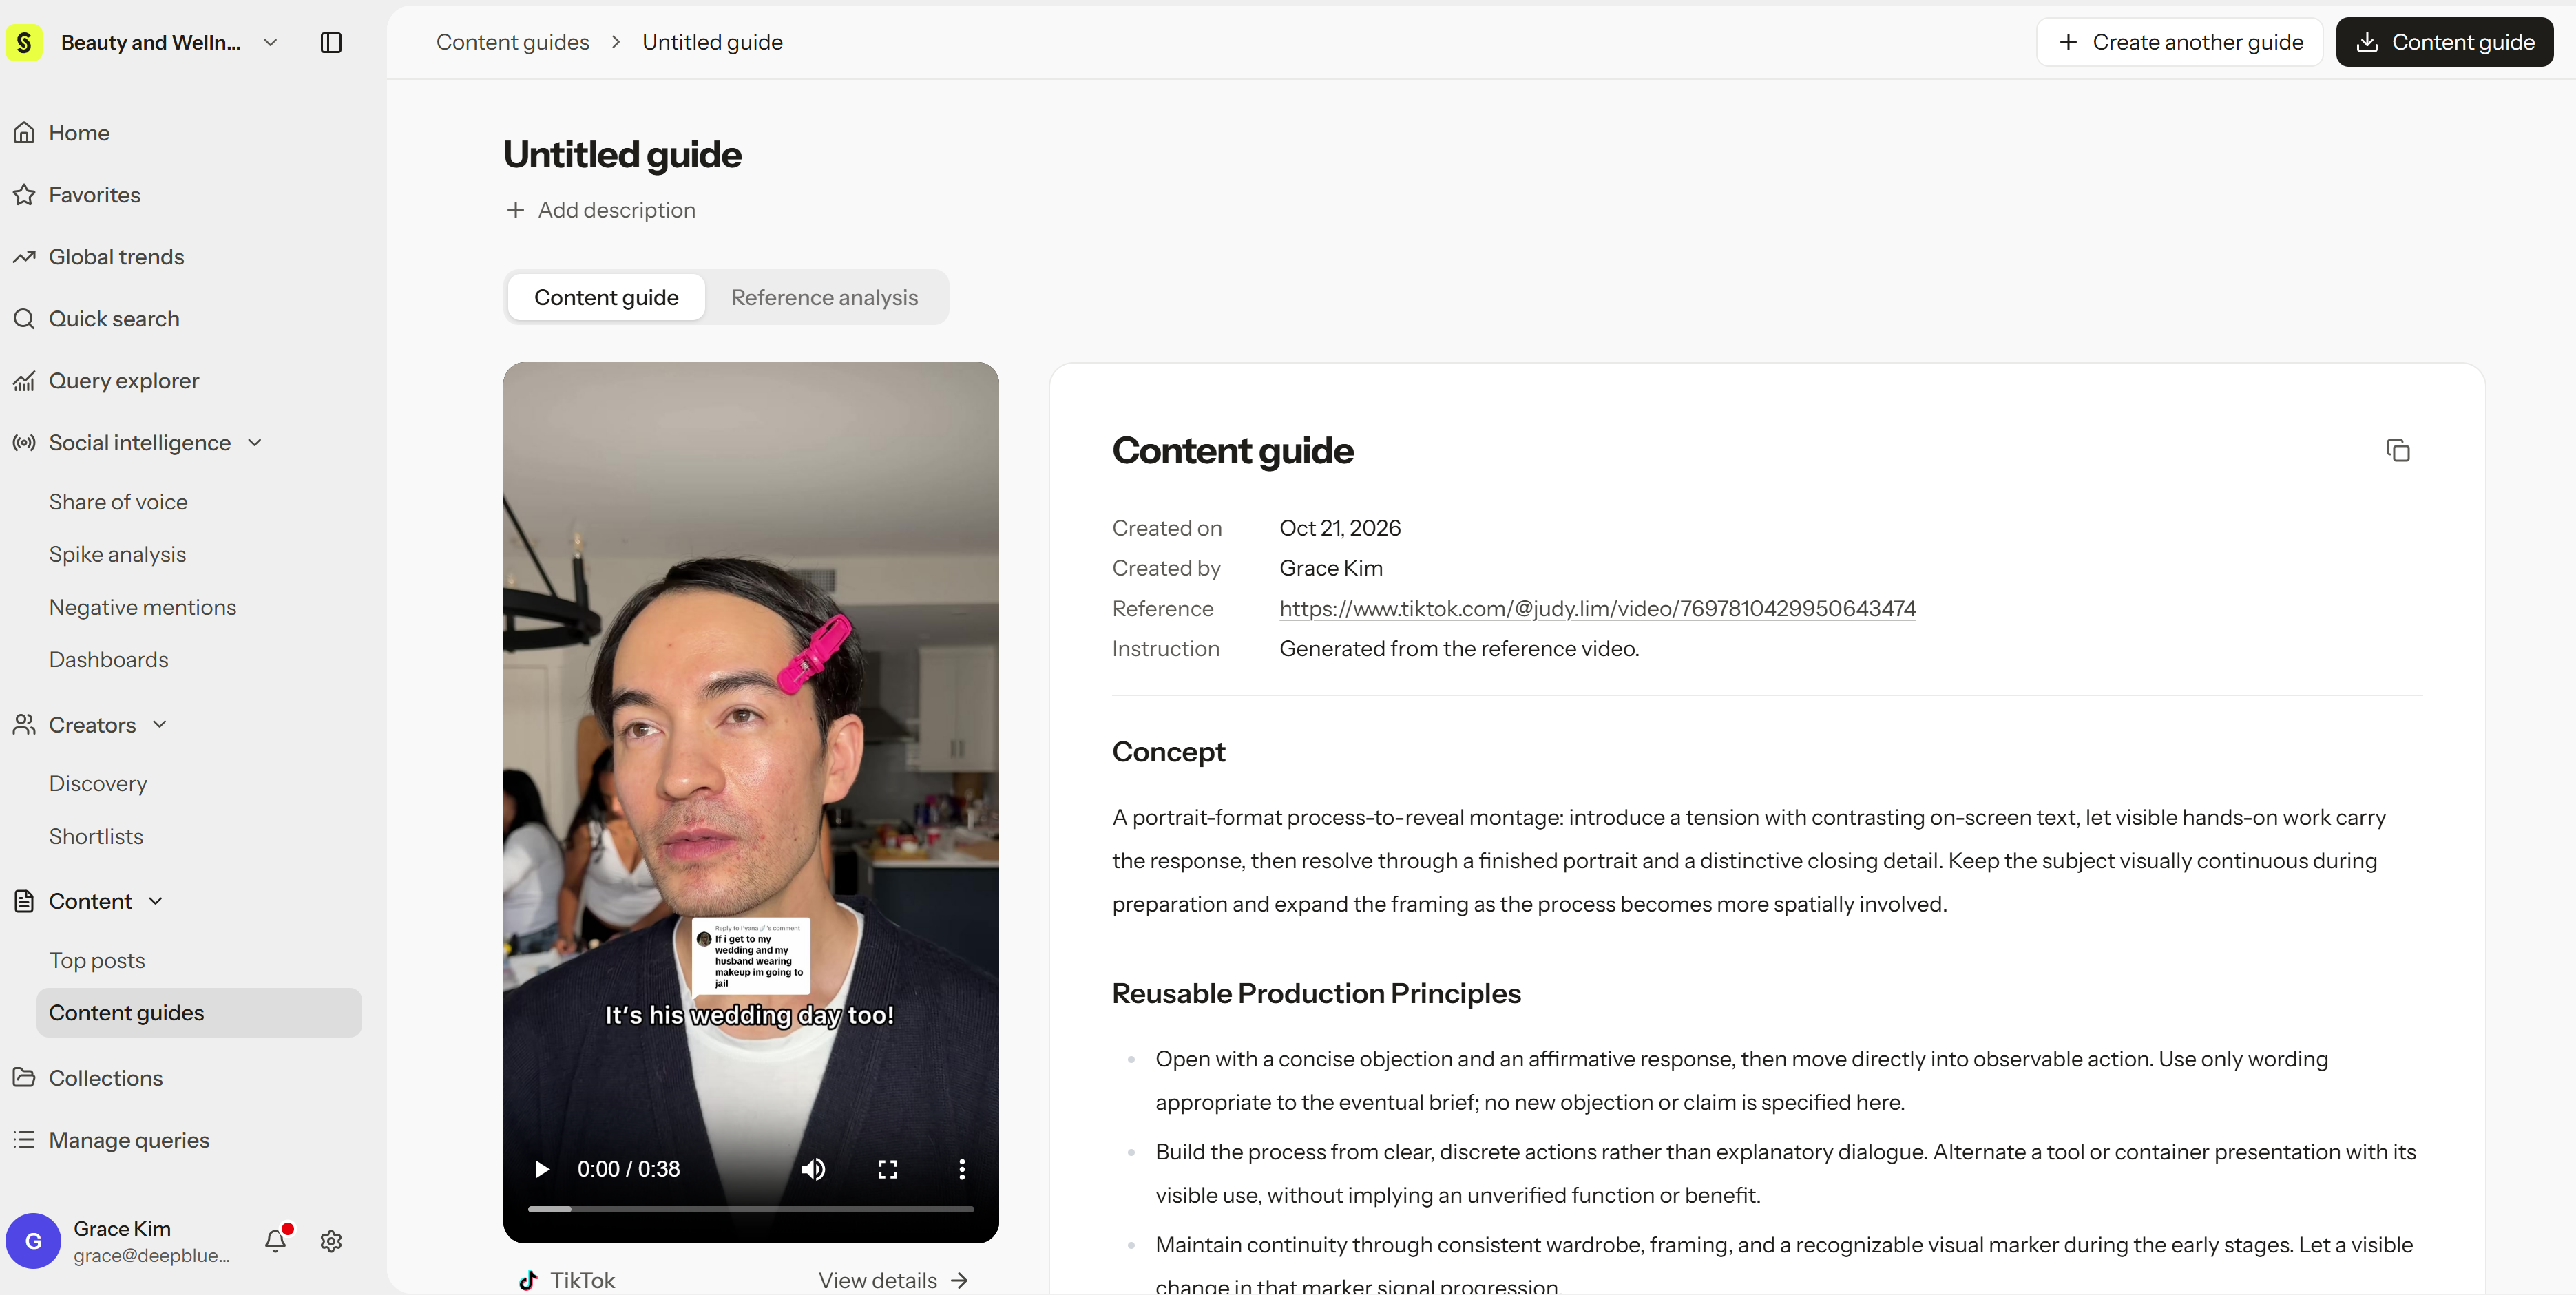The width and height of the screenshot is (2576, 1295).
Task: Expand the workspace dropdown chevron
Action: coord(270,42)
